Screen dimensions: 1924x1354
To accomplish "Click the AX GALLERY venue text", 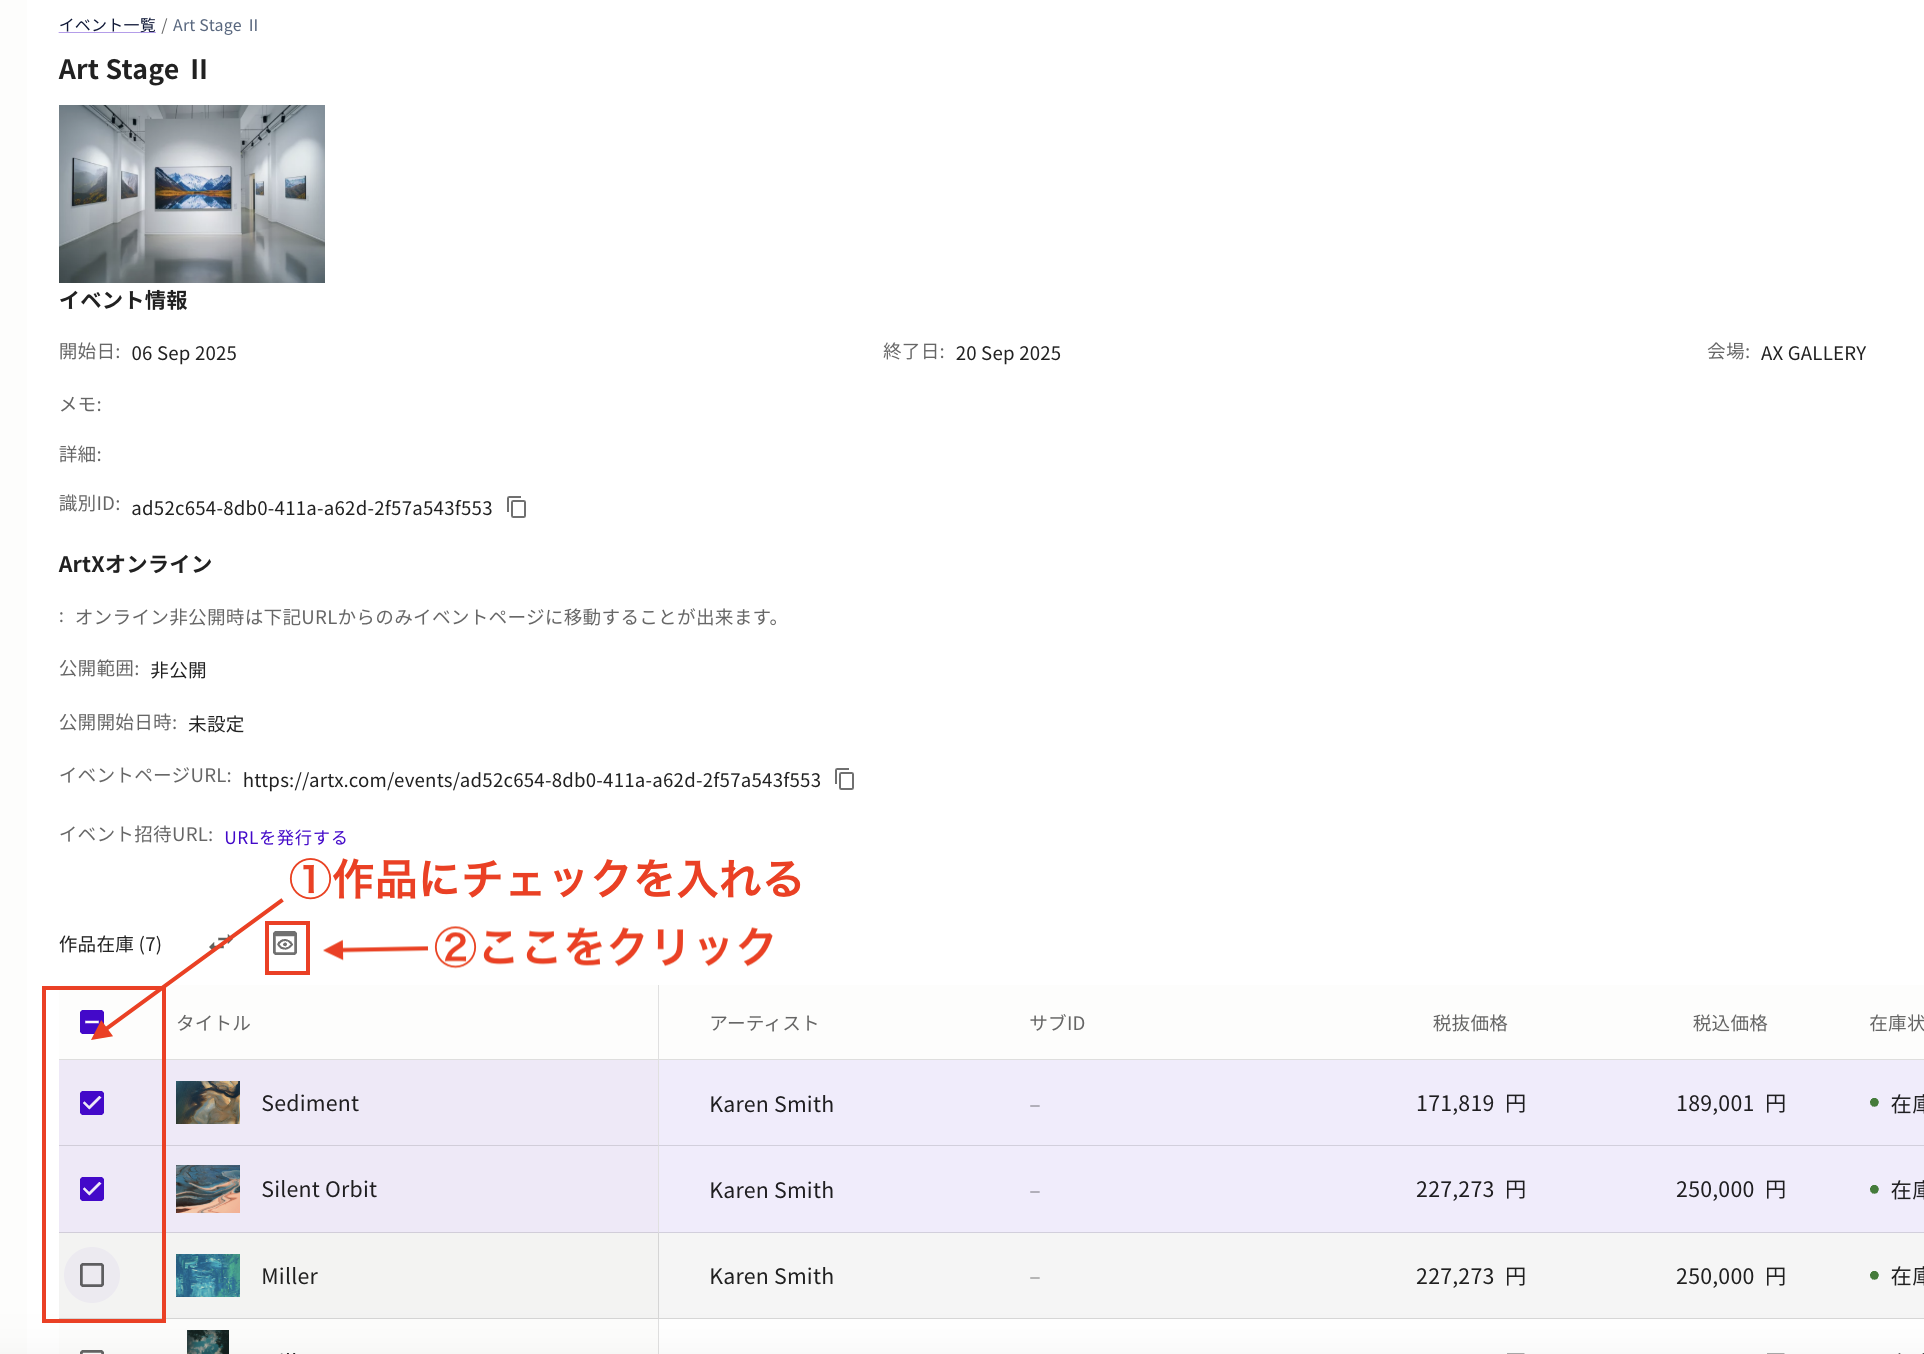I will click(1813, 353).
